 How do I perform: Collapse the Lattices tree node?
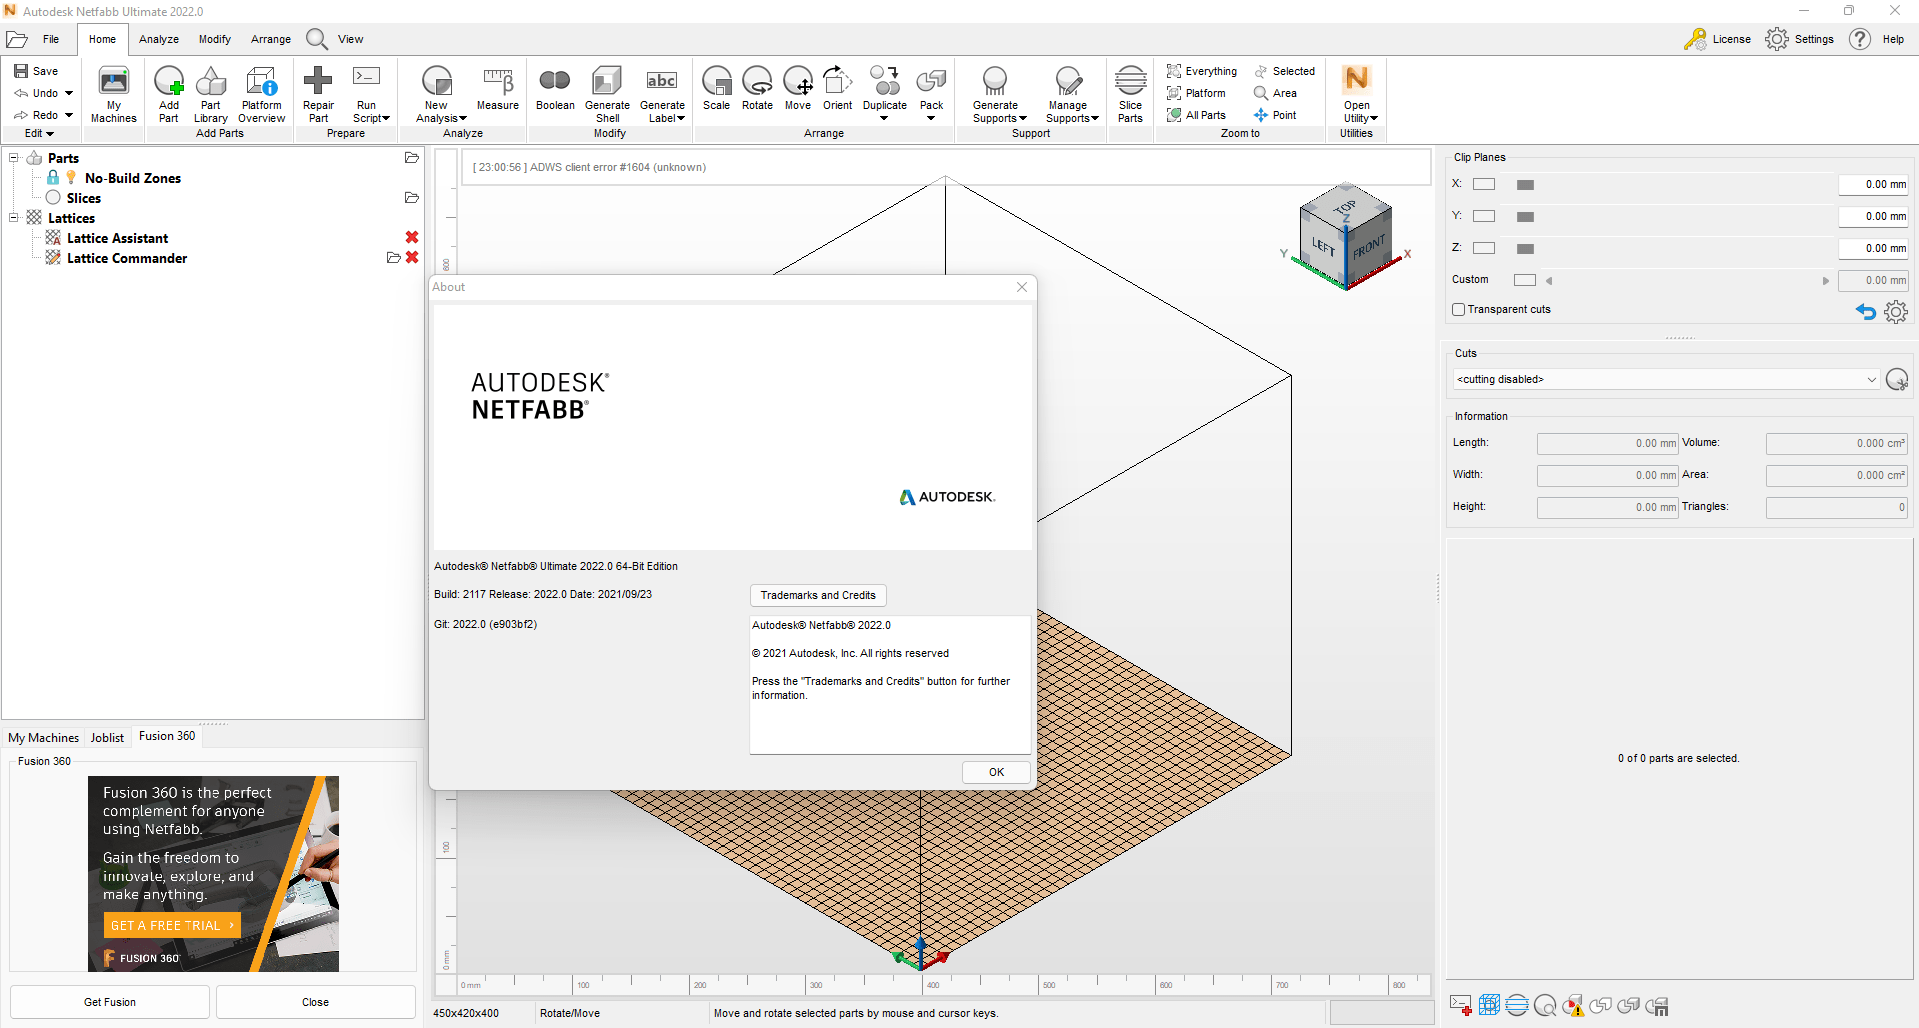[x=14, y=217]
